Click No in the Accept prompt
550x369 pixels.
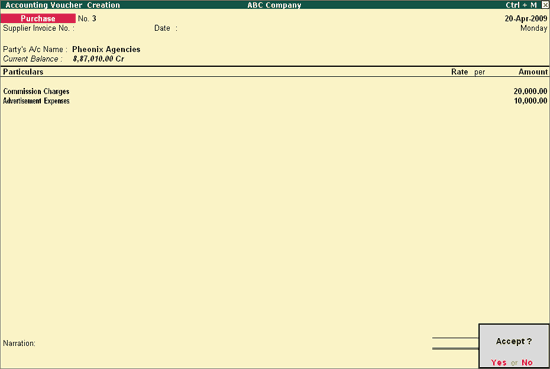[x=527, y=362]
